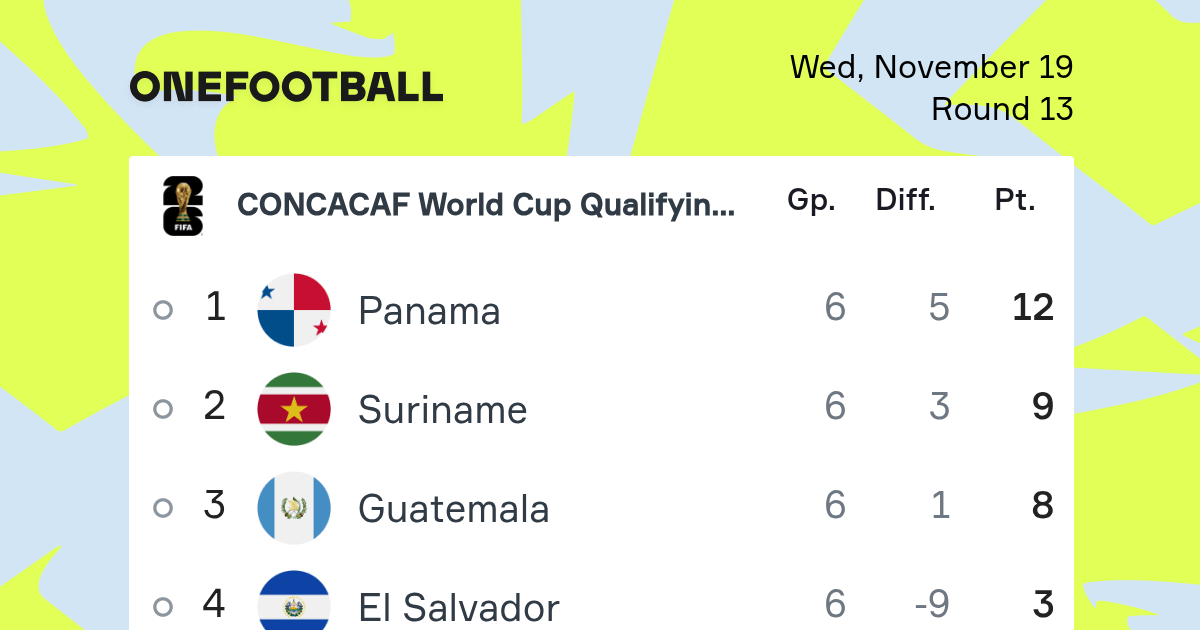Click Panama's 12 points value
This screenshot has height=630, width=1200.
[x=1033, y=308]
